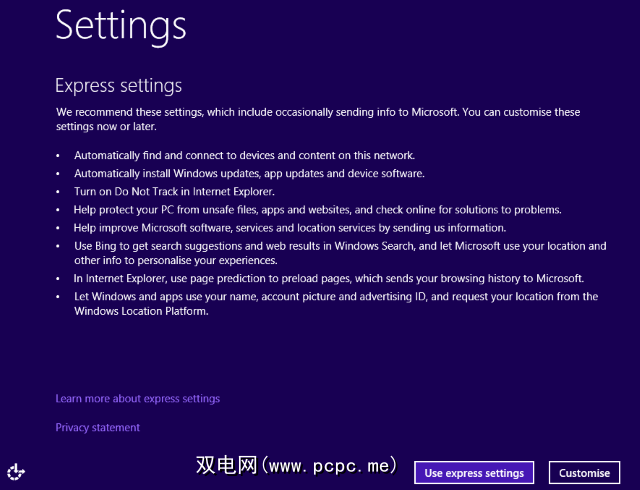This screenshot has height=490, width=640.
Task: Click the 'Let Windows and apps use your name' text
Action: pos(336,296)
